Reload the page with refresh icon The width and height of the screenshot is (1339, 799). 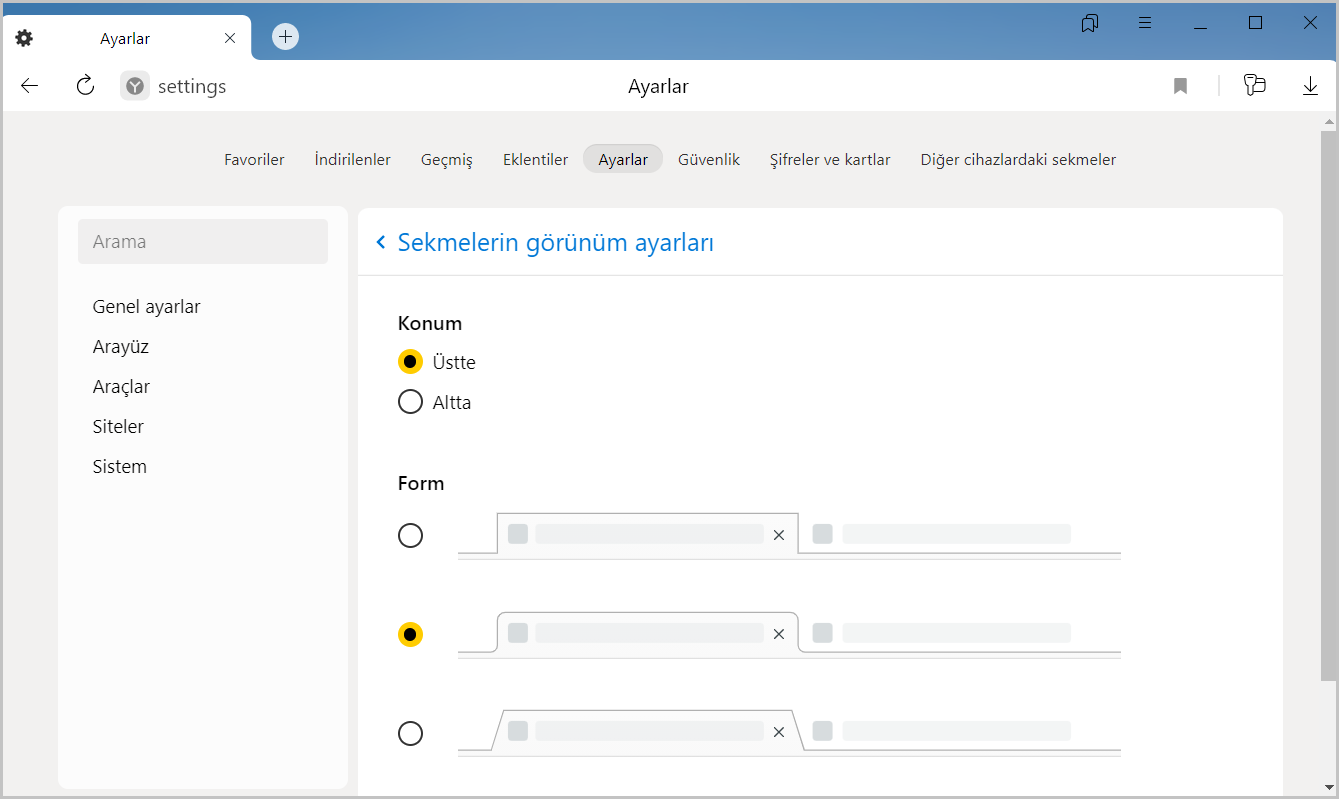coord(85,86)
